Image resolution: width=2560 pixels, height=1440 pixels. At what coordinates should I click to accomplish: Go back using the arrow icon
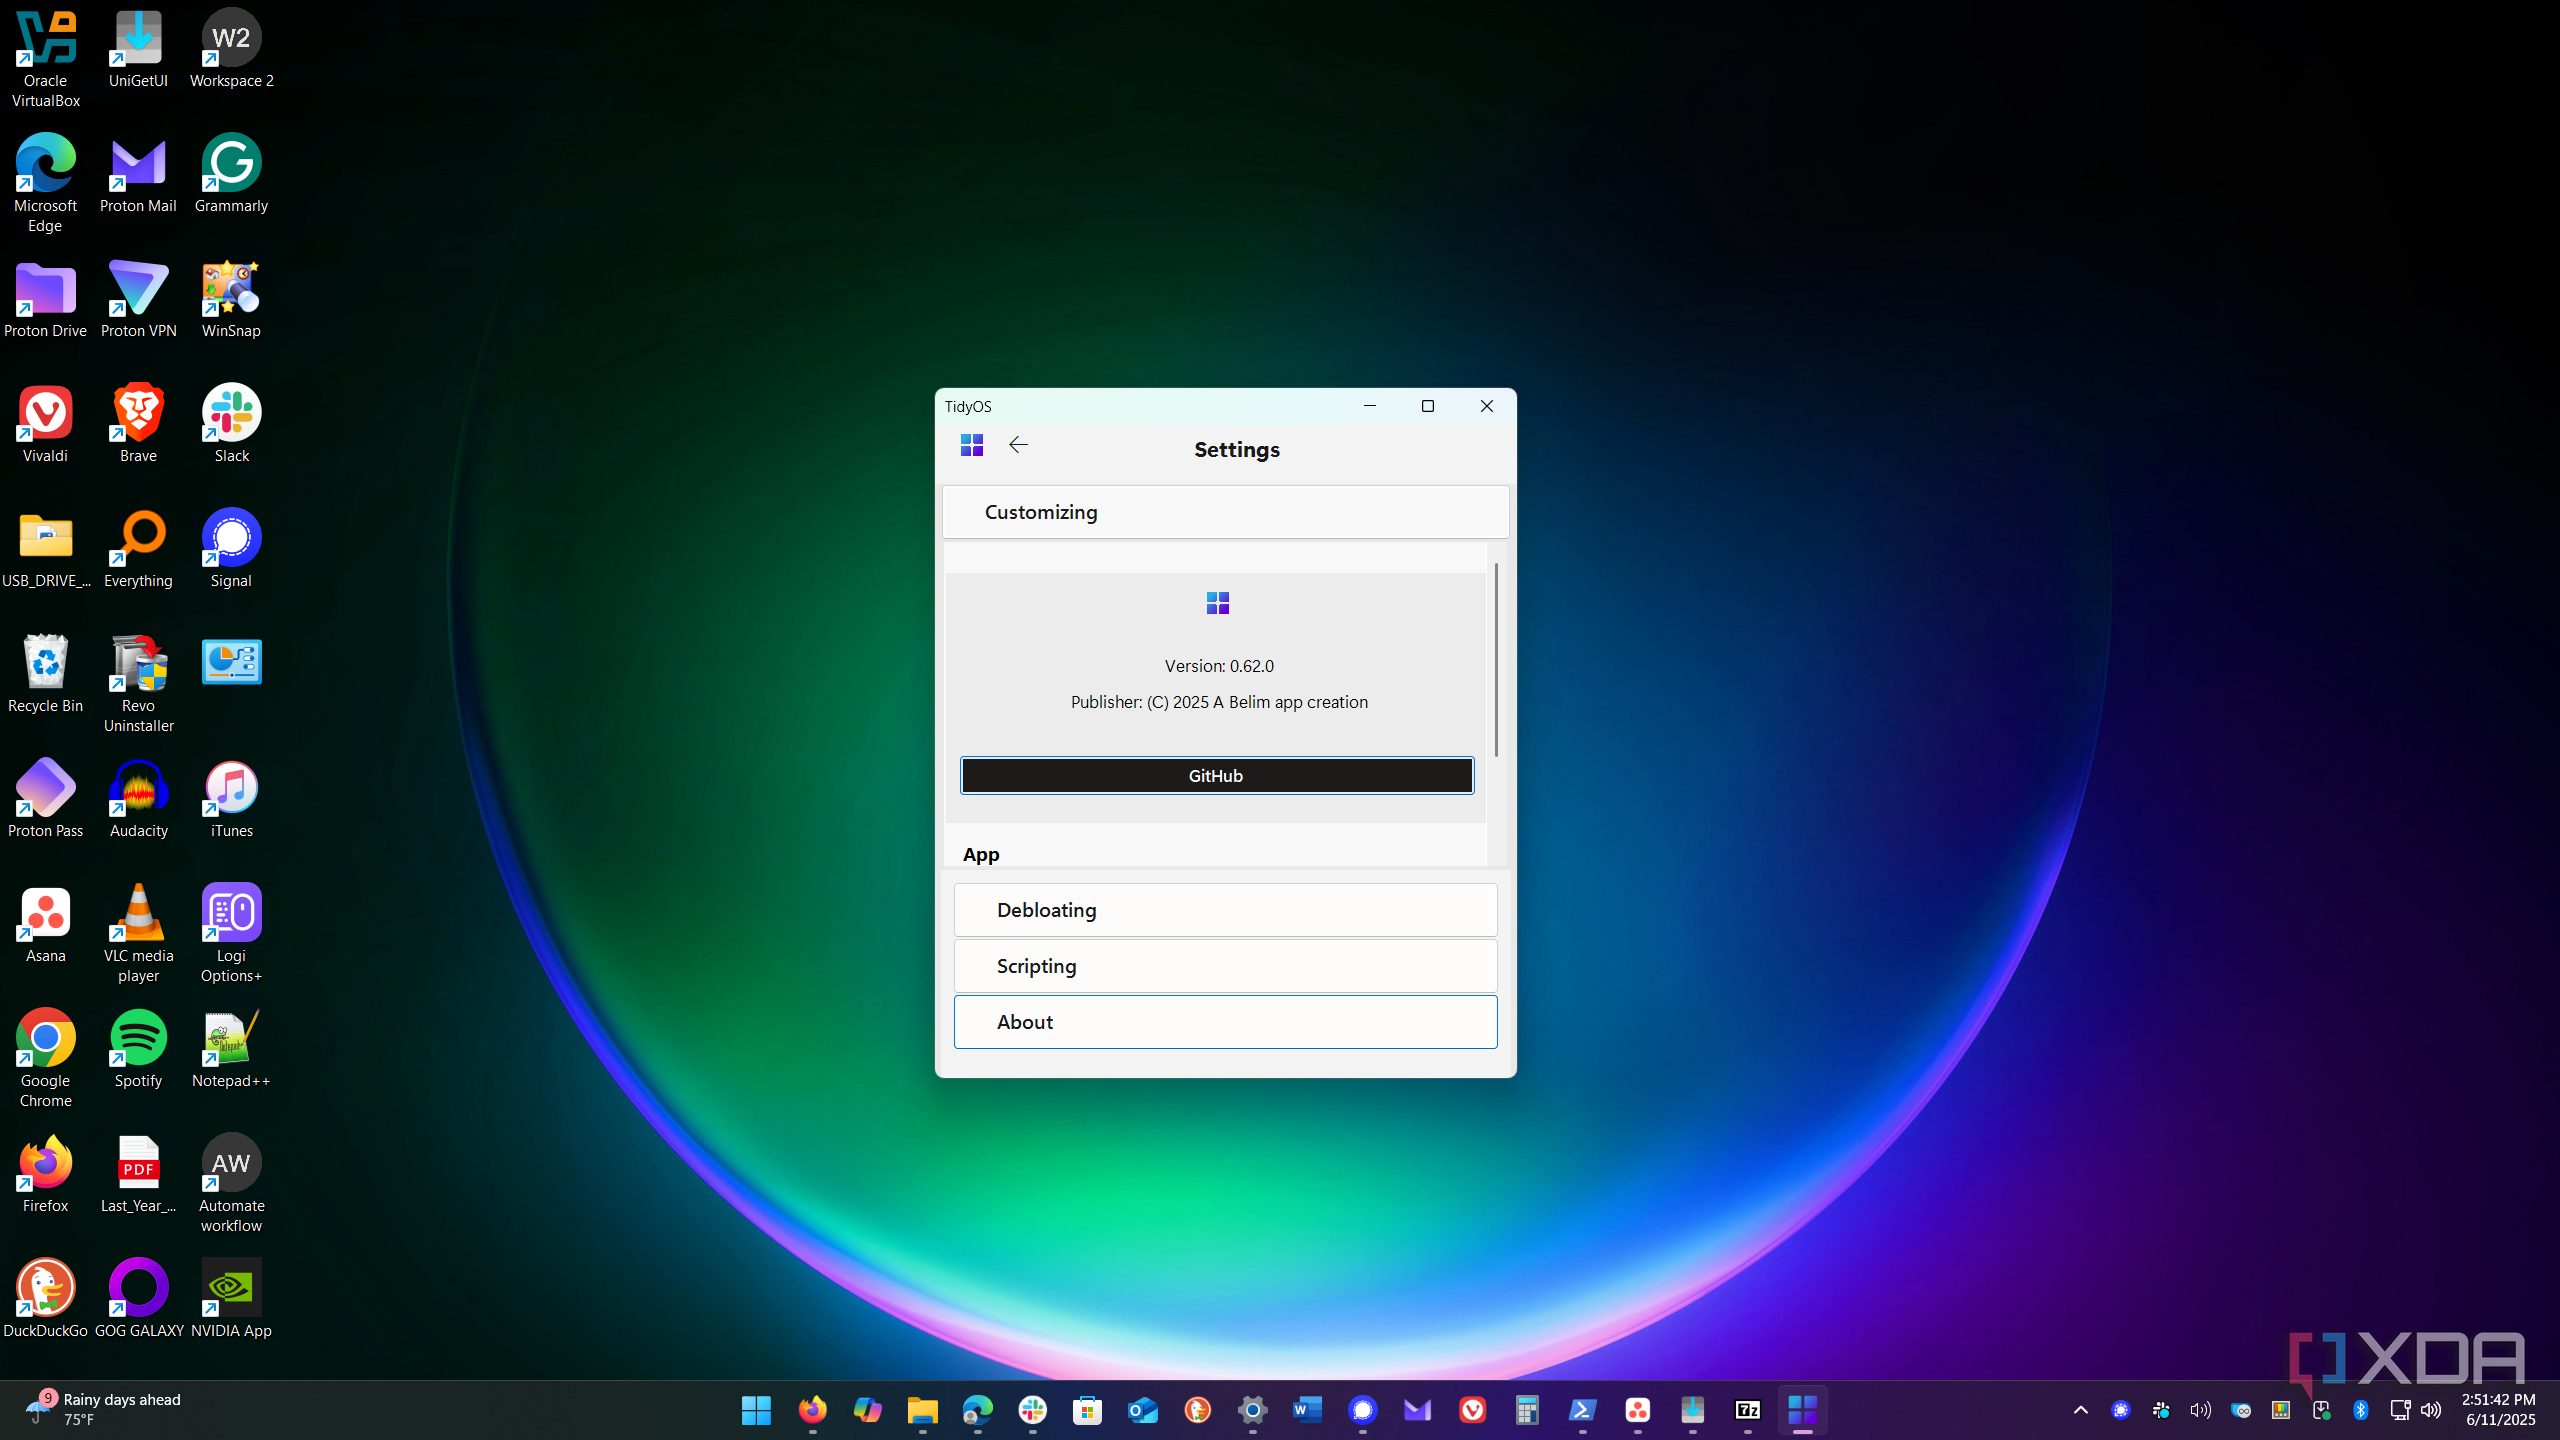pos(1018,445)
